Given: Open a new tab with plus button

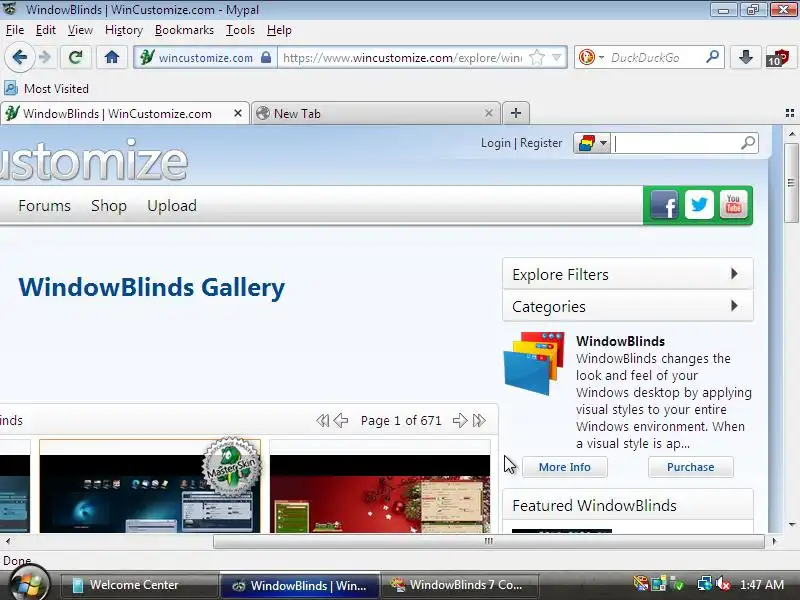Looking at the screenshot, I should (516, 113).
